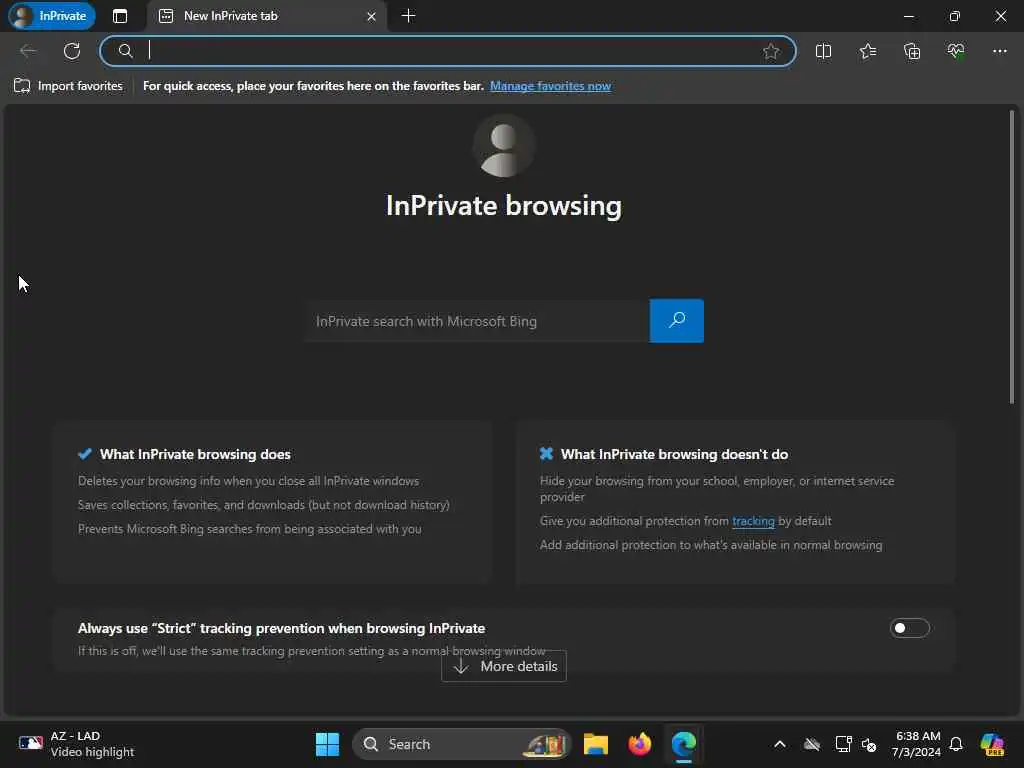Refresh the page with reload icon
This screenshot has height=768, width=1024.
(72, 51)
